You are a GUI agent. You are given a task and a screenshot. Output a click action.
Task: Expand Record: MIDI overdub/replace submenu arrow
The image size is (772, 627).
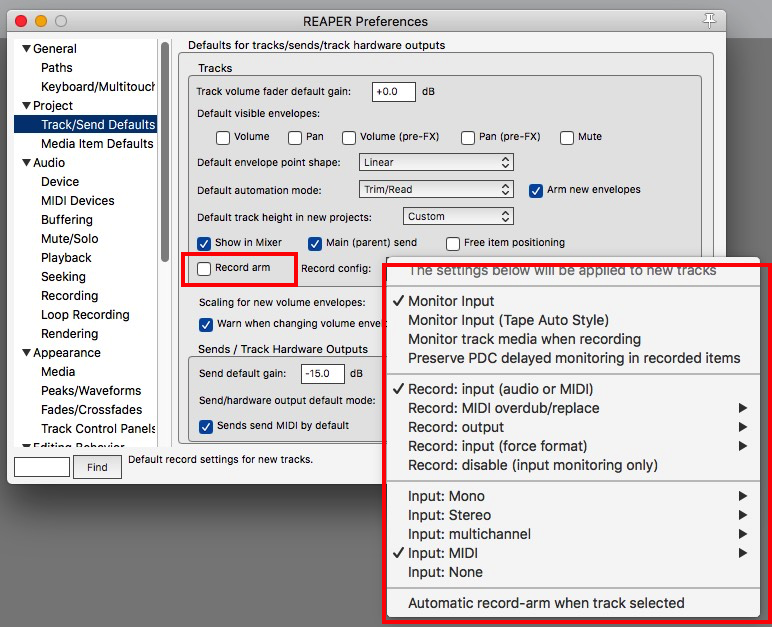point(743,408)
